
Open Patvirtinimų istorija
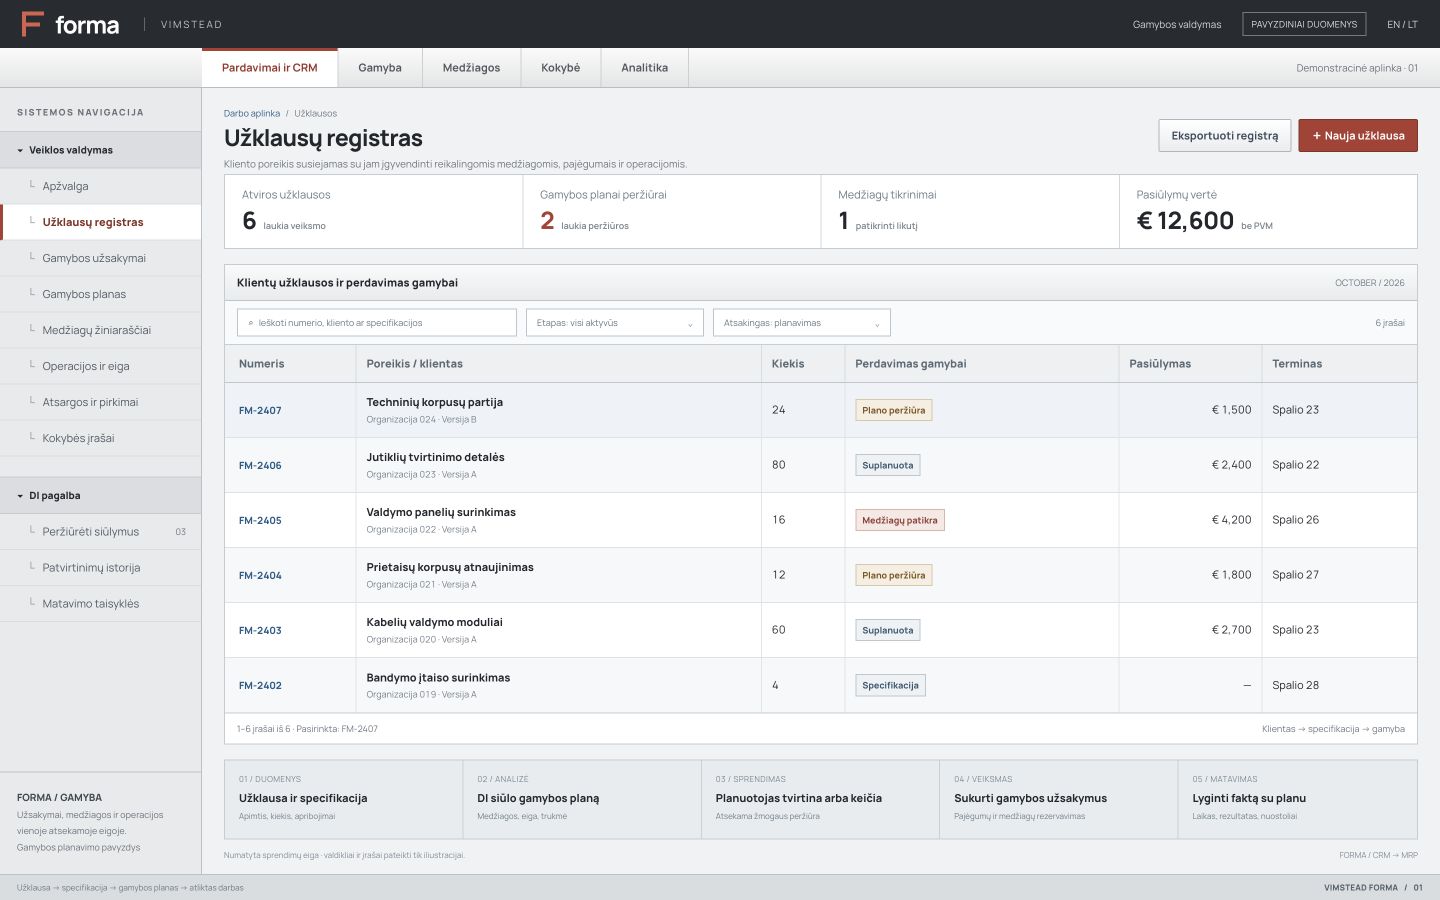click(100, 568)
